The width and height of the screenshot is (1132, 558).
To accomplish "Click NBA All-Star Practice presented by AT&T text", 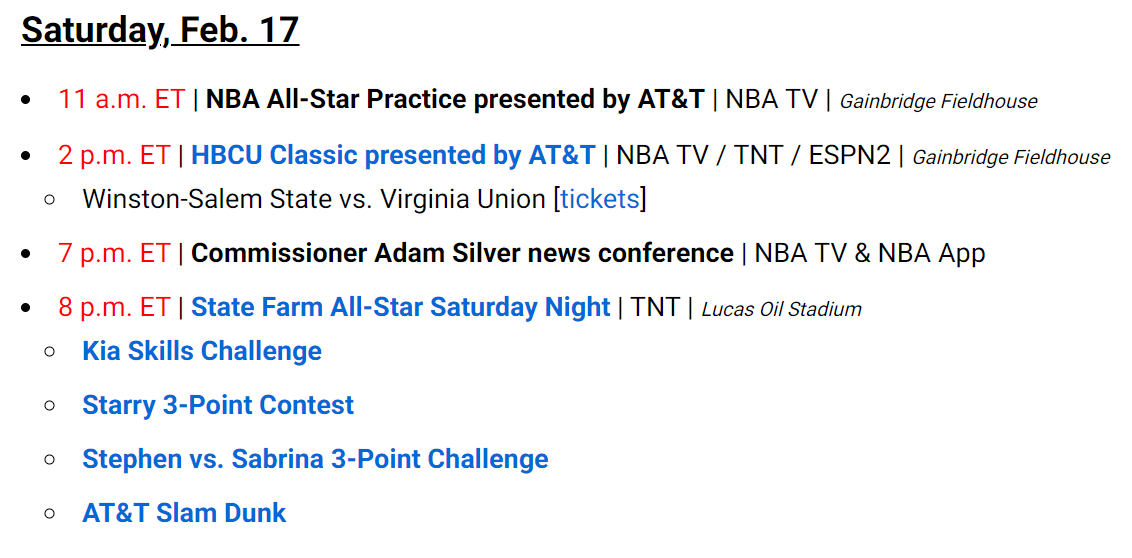I will [x=455, y=100].
